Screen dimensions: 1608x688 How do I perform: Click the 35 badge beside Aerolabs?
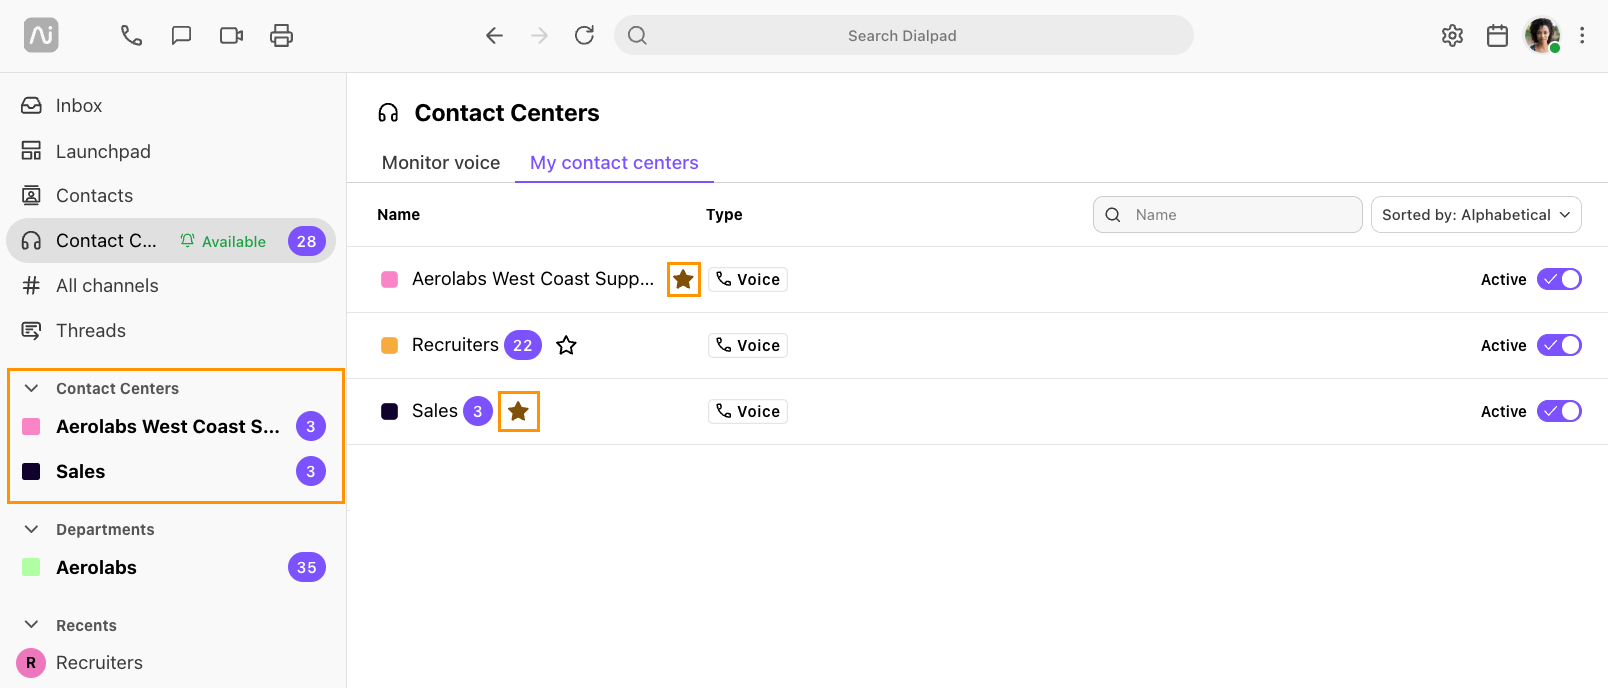click(307, 568)
